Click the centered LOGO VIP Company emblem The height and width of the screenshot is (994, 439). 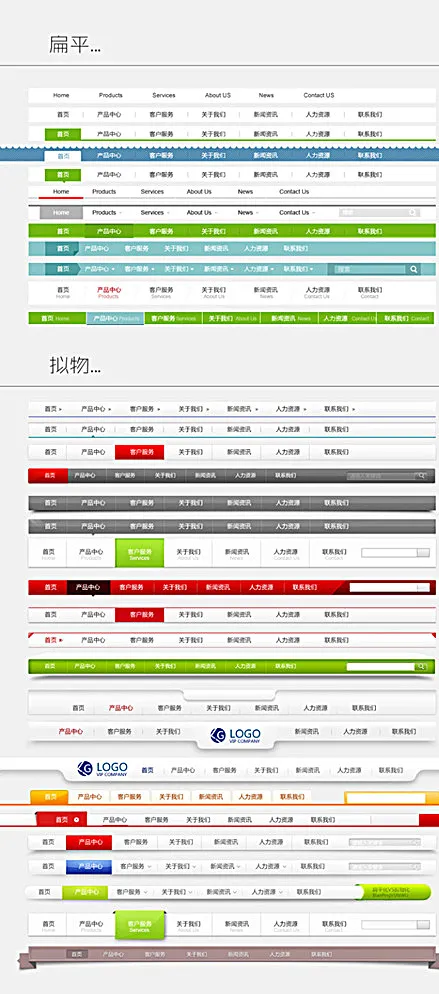(x=236, y=735)
